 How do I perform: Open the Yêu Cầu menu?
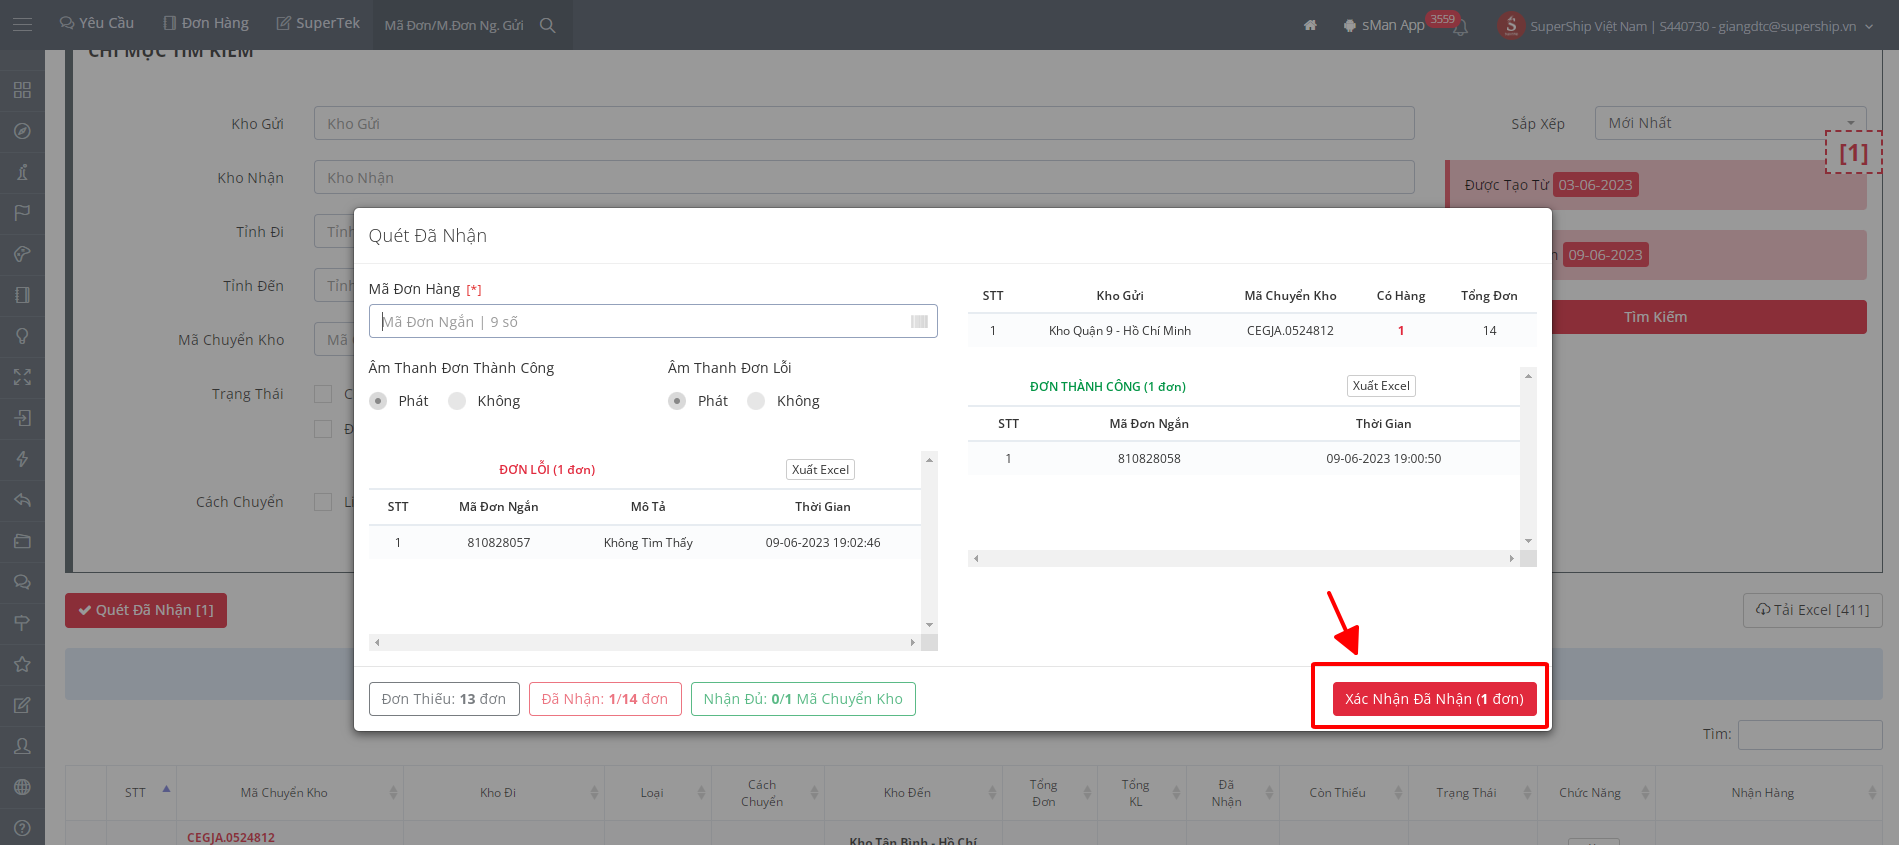97,23
